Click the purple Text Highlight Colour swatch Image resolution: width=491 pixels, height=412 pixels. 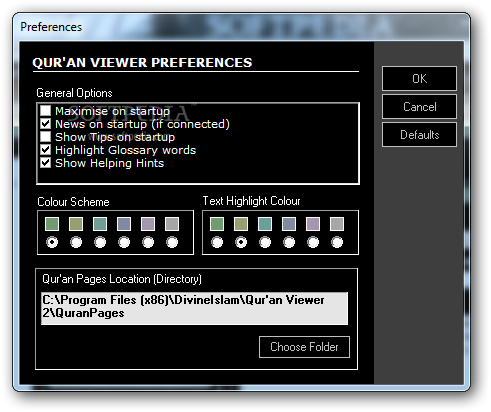coord(313,224)
